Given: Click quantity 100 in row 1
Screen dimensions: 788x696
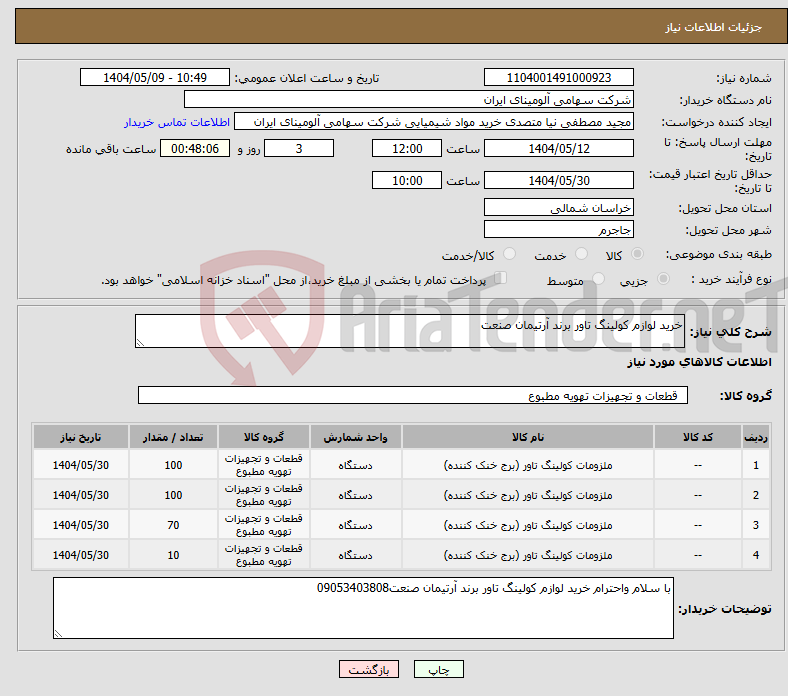Looking at the screenshot, I should pyautogui.click(x=173, y=465).
